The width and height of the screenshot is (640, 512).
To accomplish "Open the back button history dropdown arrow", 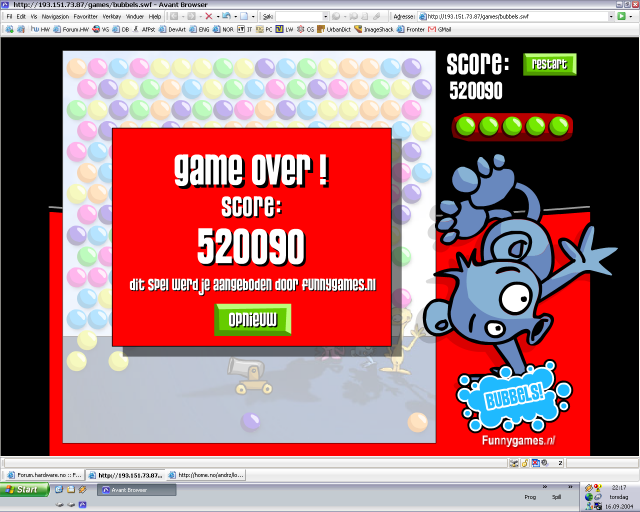I will click(182, 16).
